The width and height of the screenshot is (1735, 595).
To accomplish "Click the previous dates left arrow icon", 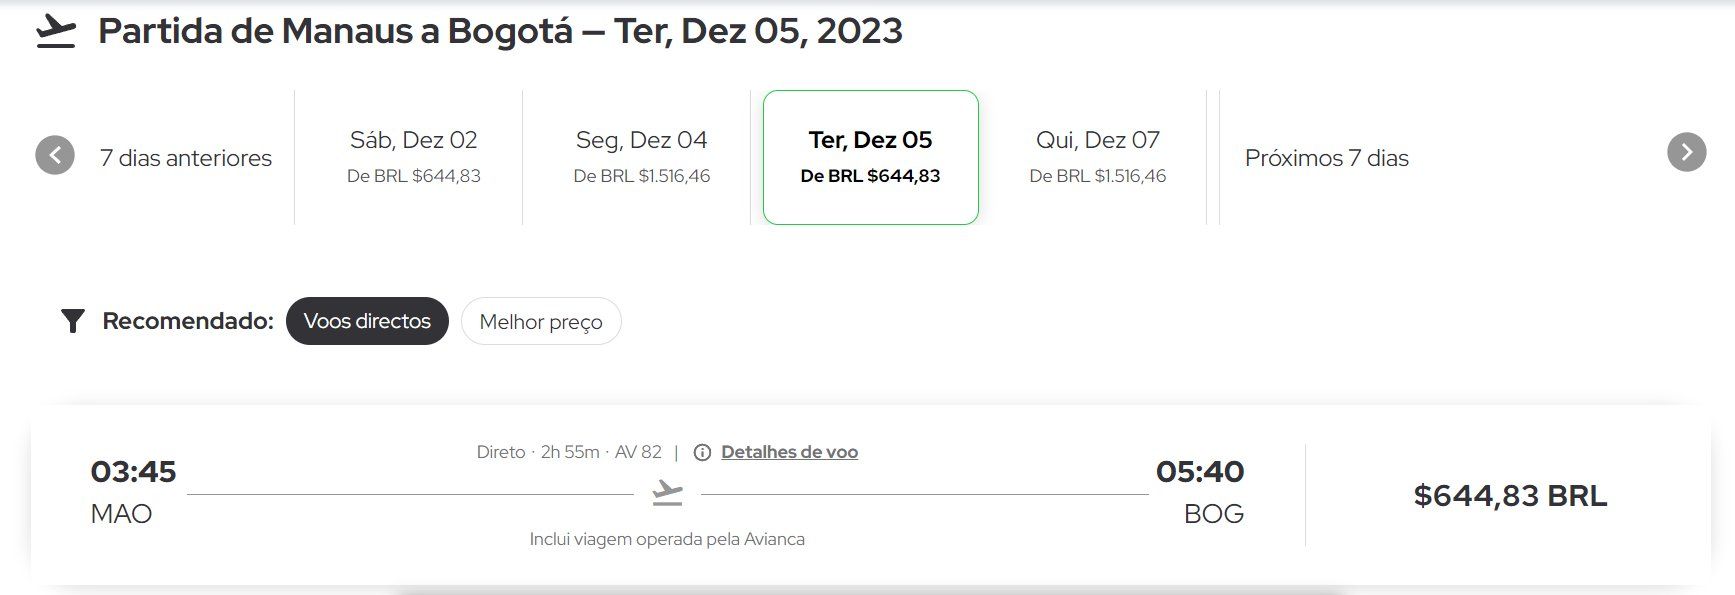I will tap(55, 154).
